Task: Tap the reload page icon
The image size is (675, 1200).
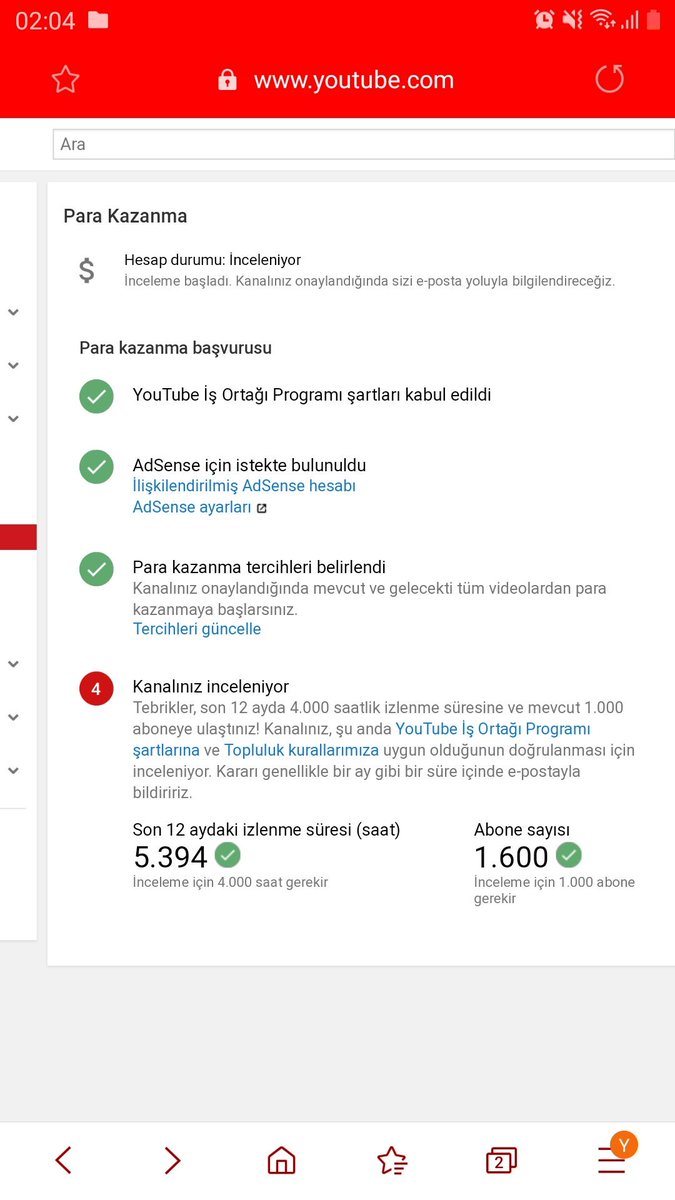Action: pyautogui.click(x=609, y=79)
